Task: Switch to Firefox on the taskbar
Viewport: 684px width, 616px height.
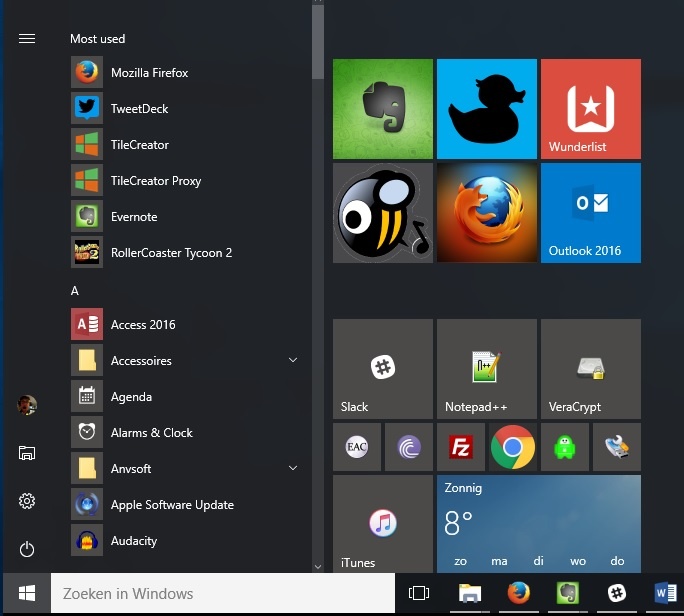Action: pos(519,593)
